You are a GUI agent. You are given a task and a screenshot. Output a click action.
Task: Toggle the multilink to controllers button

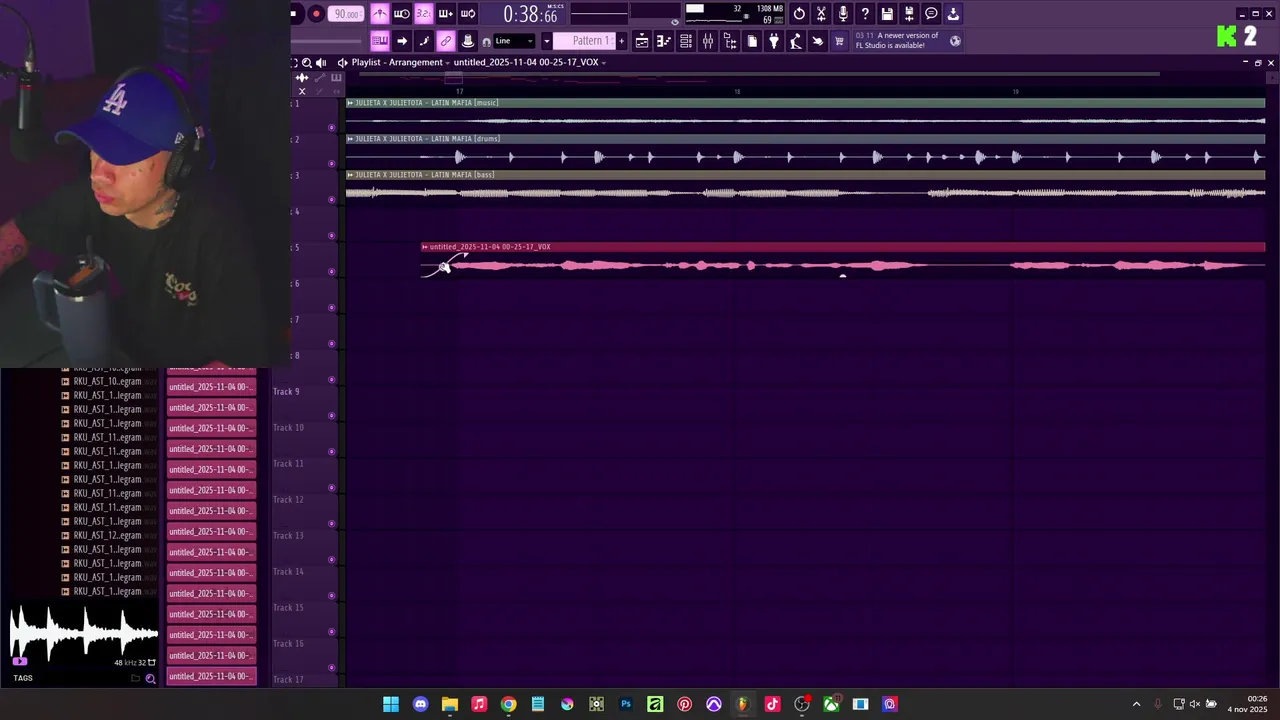[468, 41]
